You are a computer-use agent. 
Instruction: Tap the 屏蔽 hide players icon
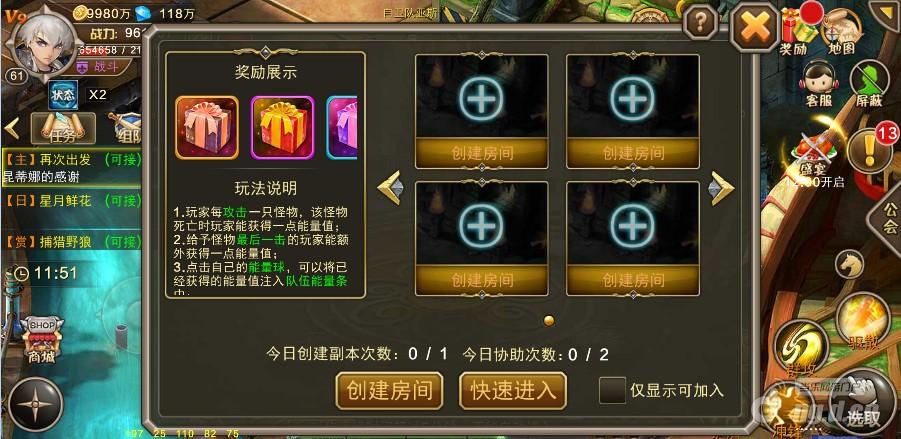pos(868,83)
